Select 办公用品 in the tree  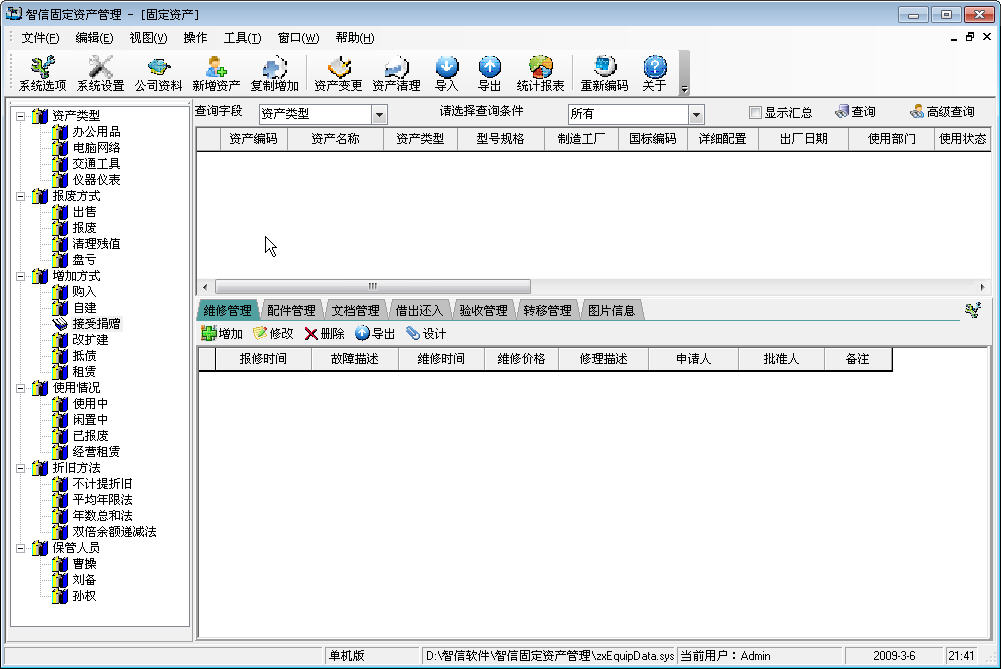coord(96,132)
